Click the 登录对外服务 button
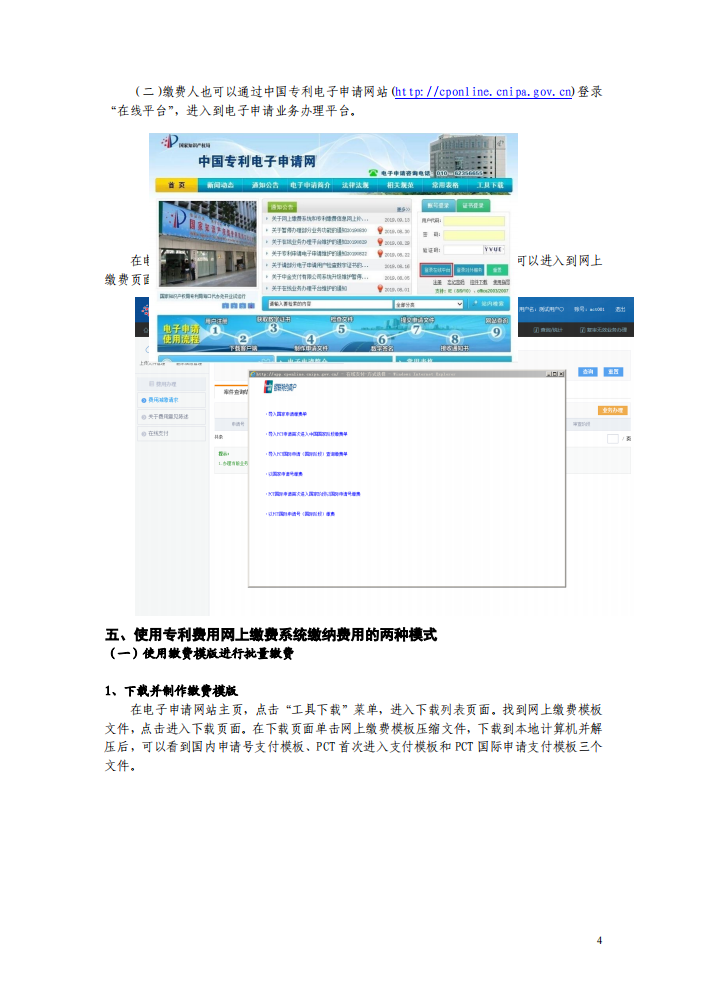Image resolution: width=708 pixels, height=1002 pixels. 469,270
